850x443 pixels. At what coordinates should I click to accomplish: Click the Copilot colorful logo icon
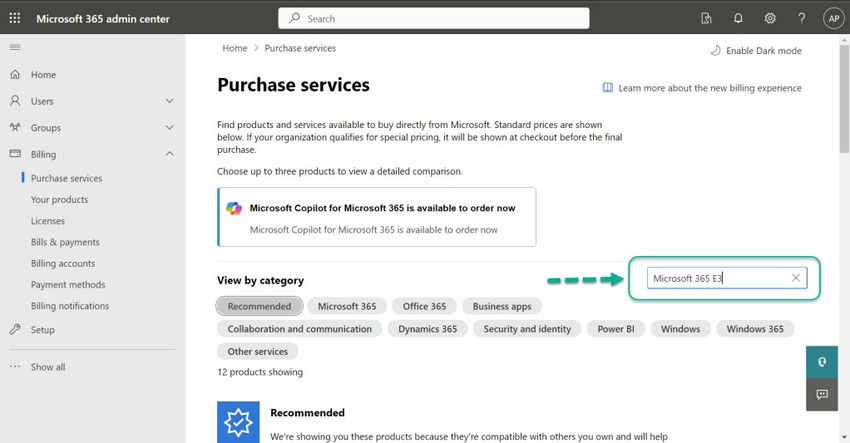click(x=234, y=208)
